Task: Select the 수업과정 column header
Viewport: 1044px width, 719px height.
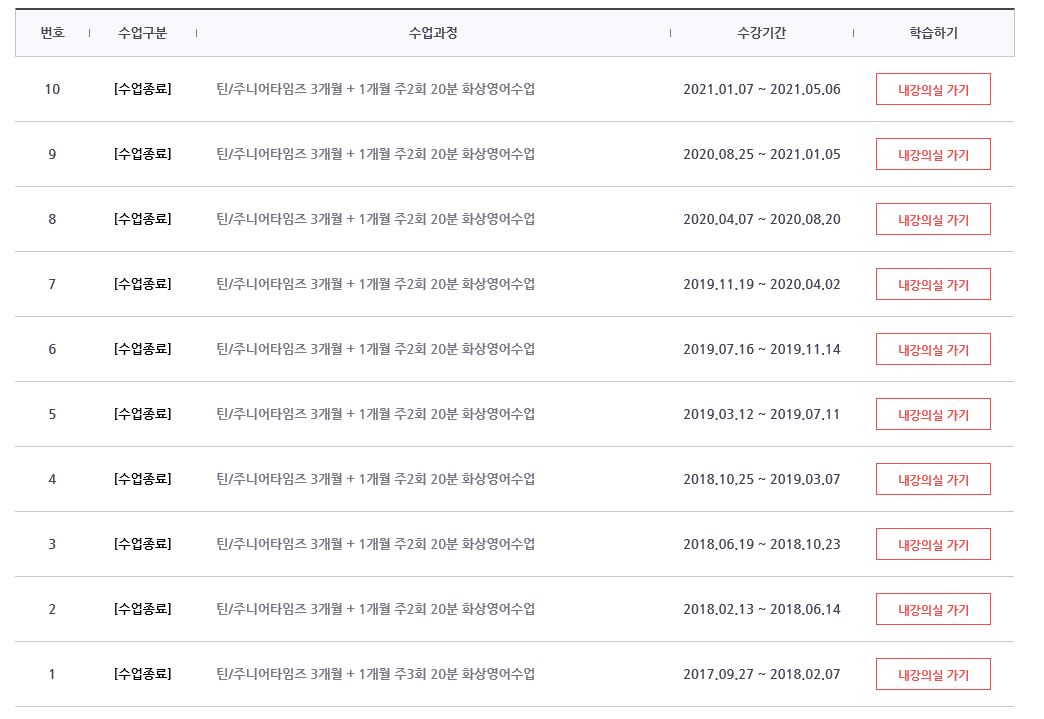Action: click(x=433, y=33)
